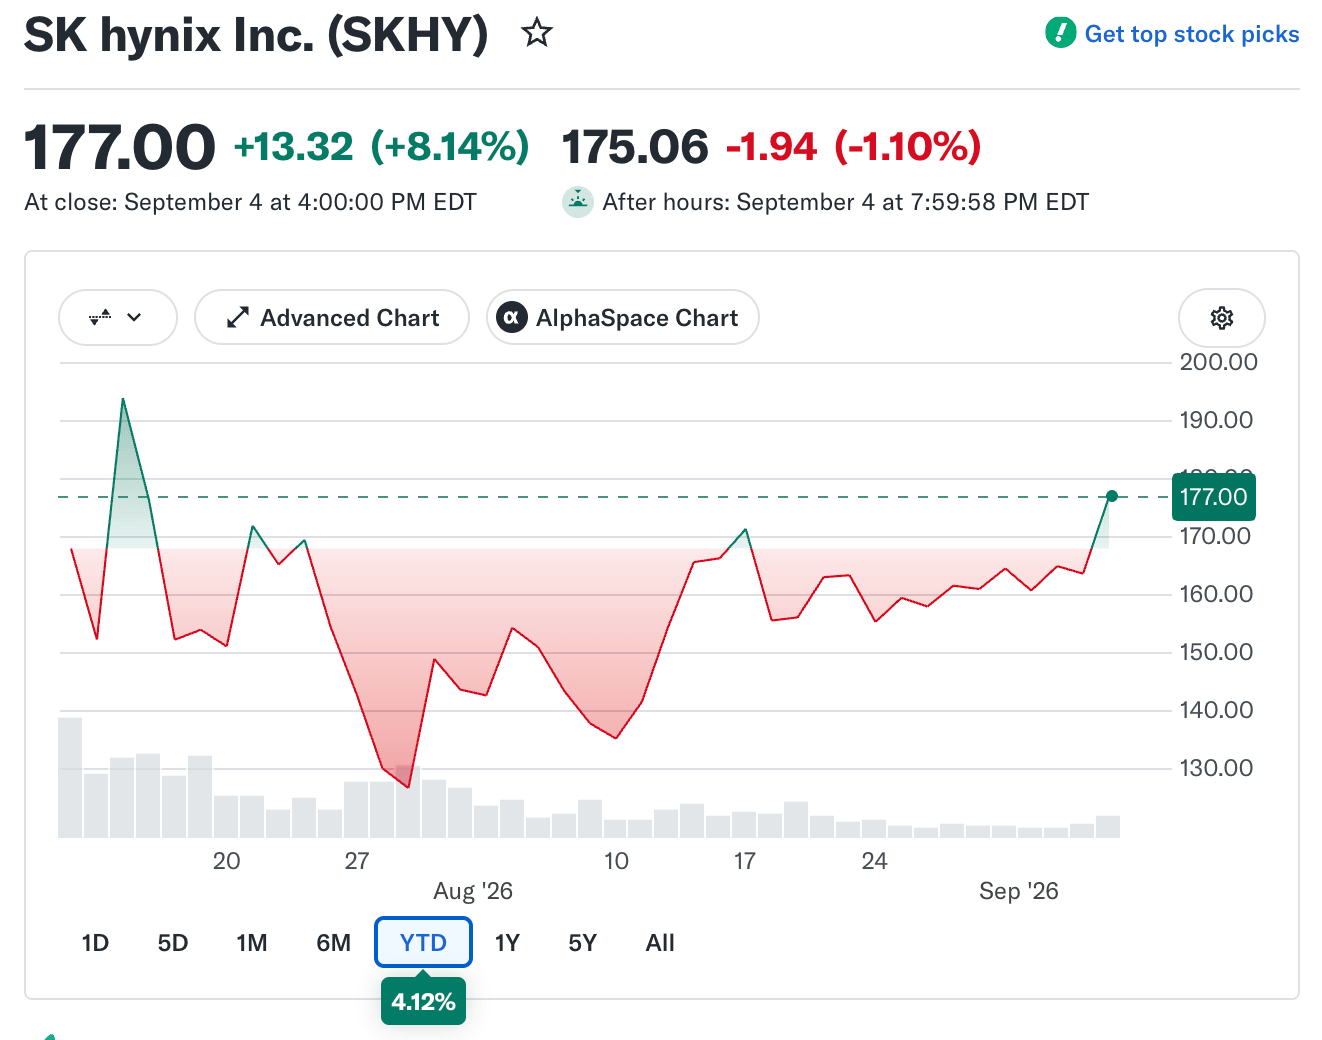Open the AlphaSpace Chart
Screen dimensions: 1322x1040
623,318
